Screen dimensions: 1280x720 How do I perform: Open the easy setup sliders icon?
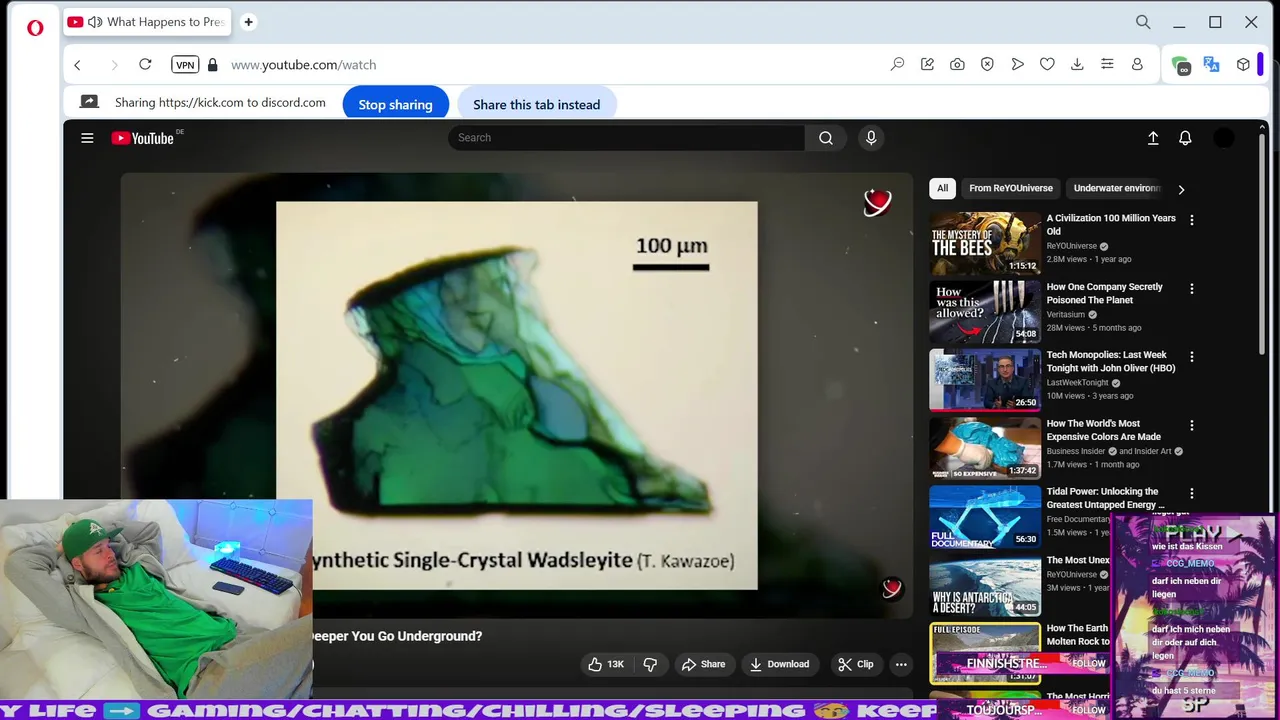click(1107, 64)
